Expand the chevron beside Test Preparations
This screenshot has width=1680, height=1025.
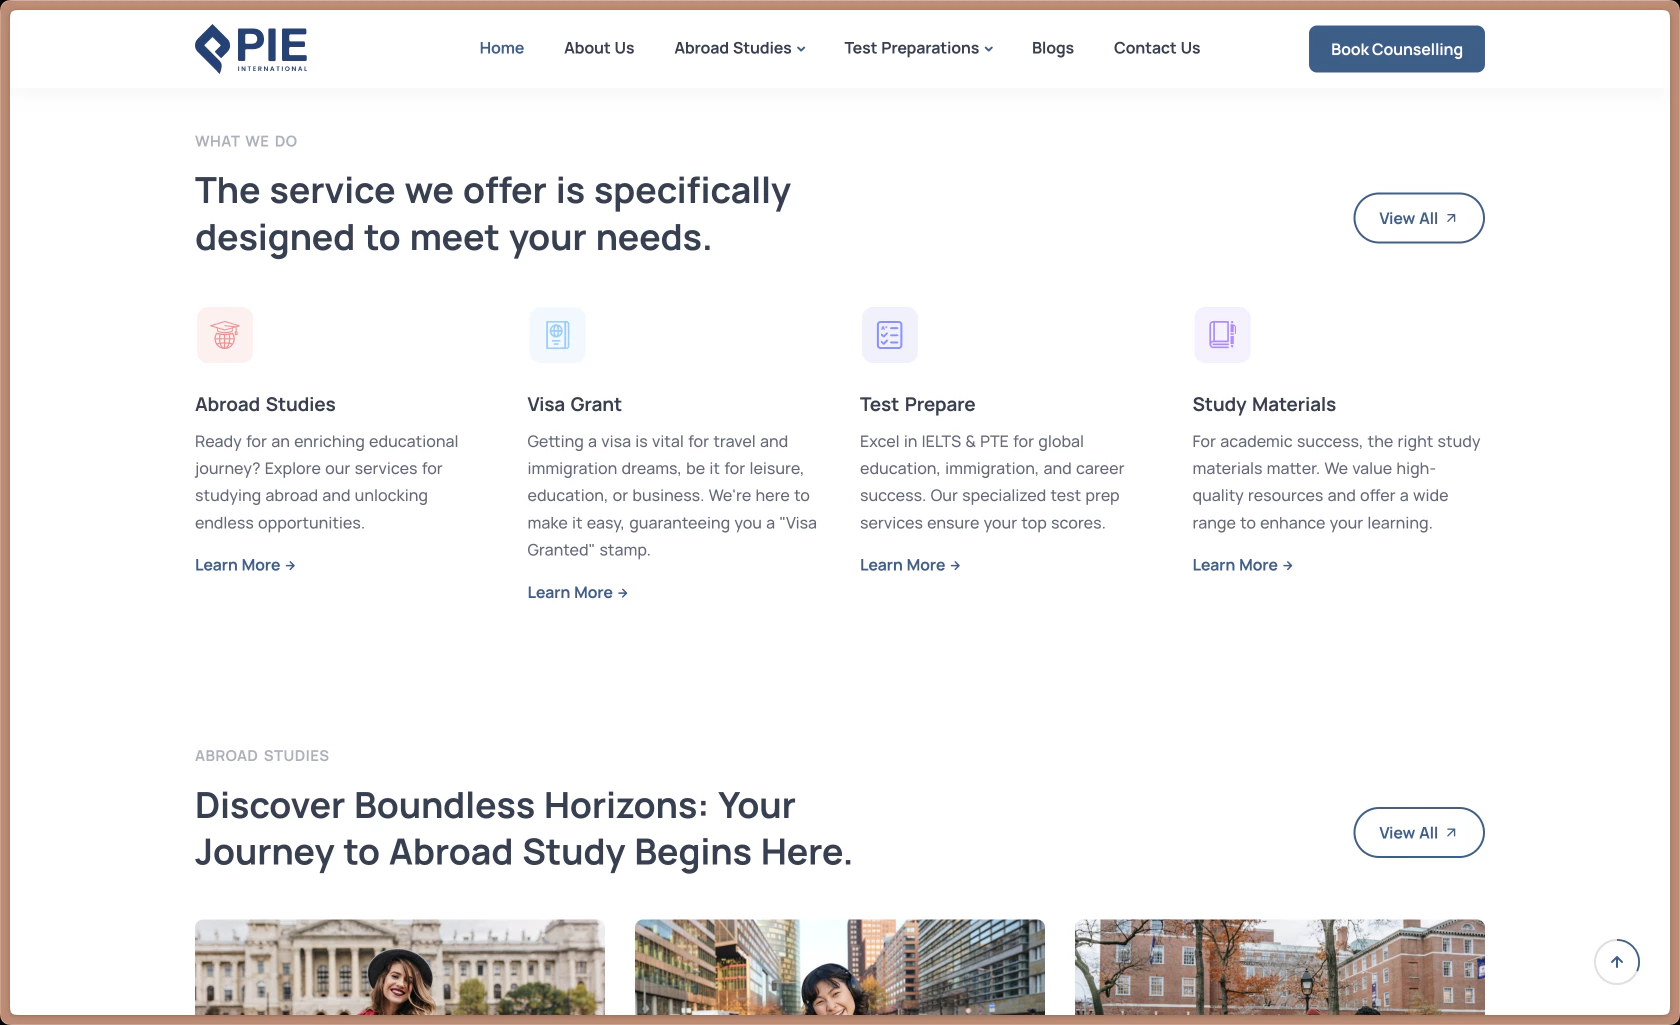click(x=988, y=48)
